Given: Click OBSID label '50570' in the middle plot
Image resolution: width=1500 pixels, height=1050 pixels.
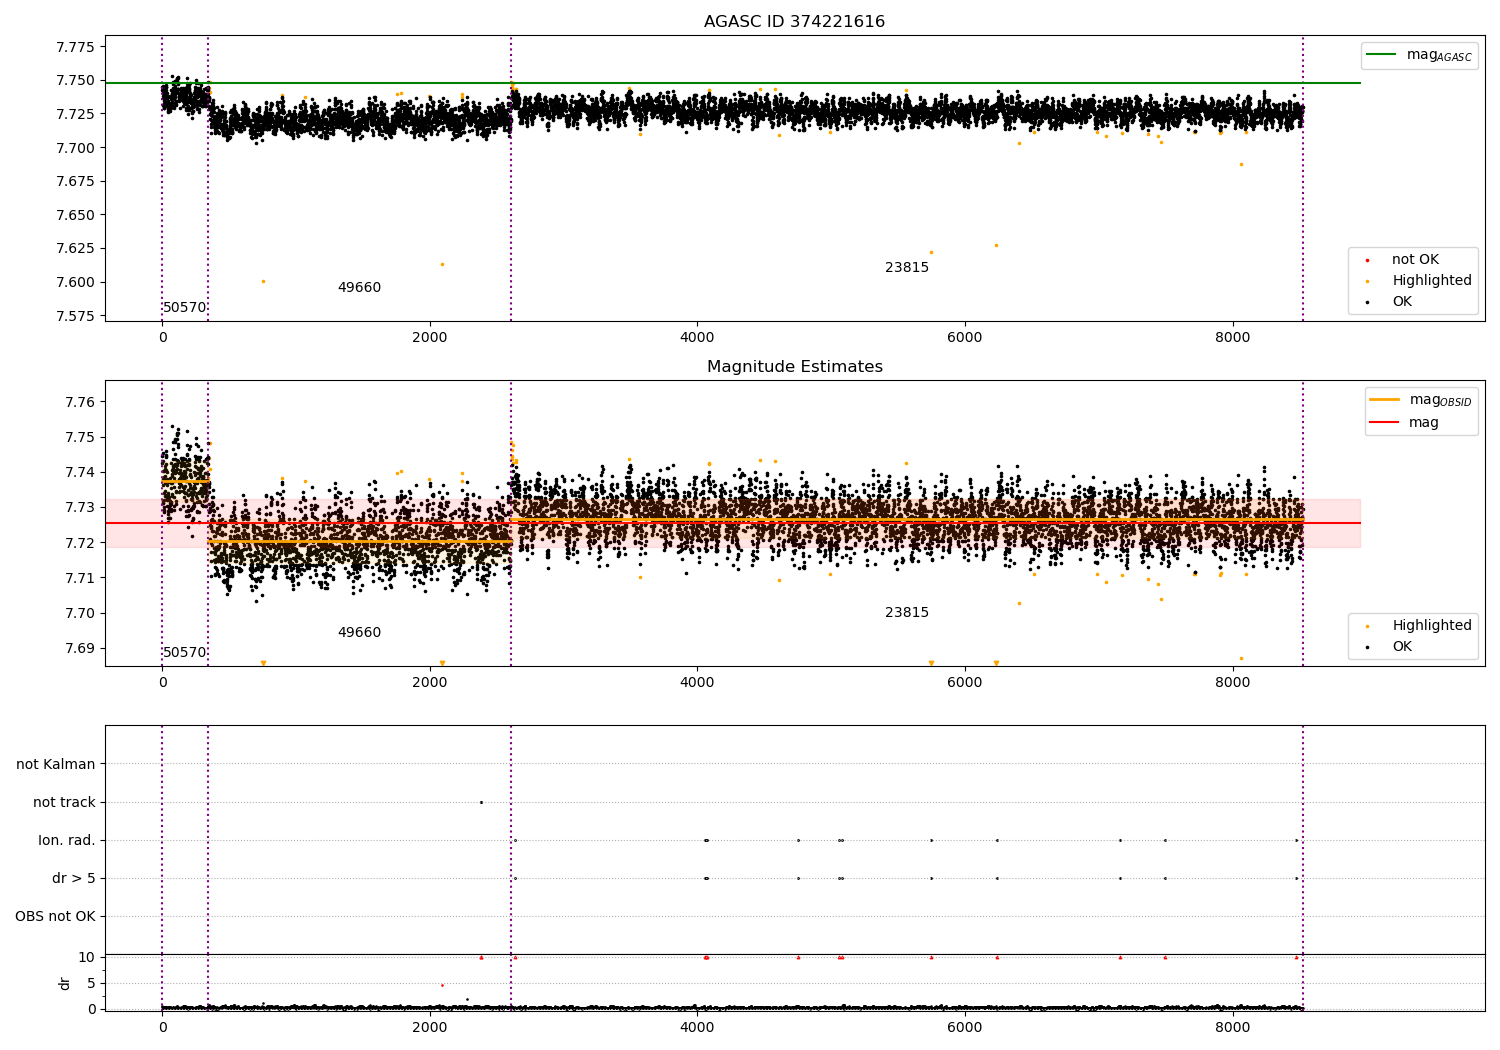Looking at the screenshot, I should click(x=185, y=653).
